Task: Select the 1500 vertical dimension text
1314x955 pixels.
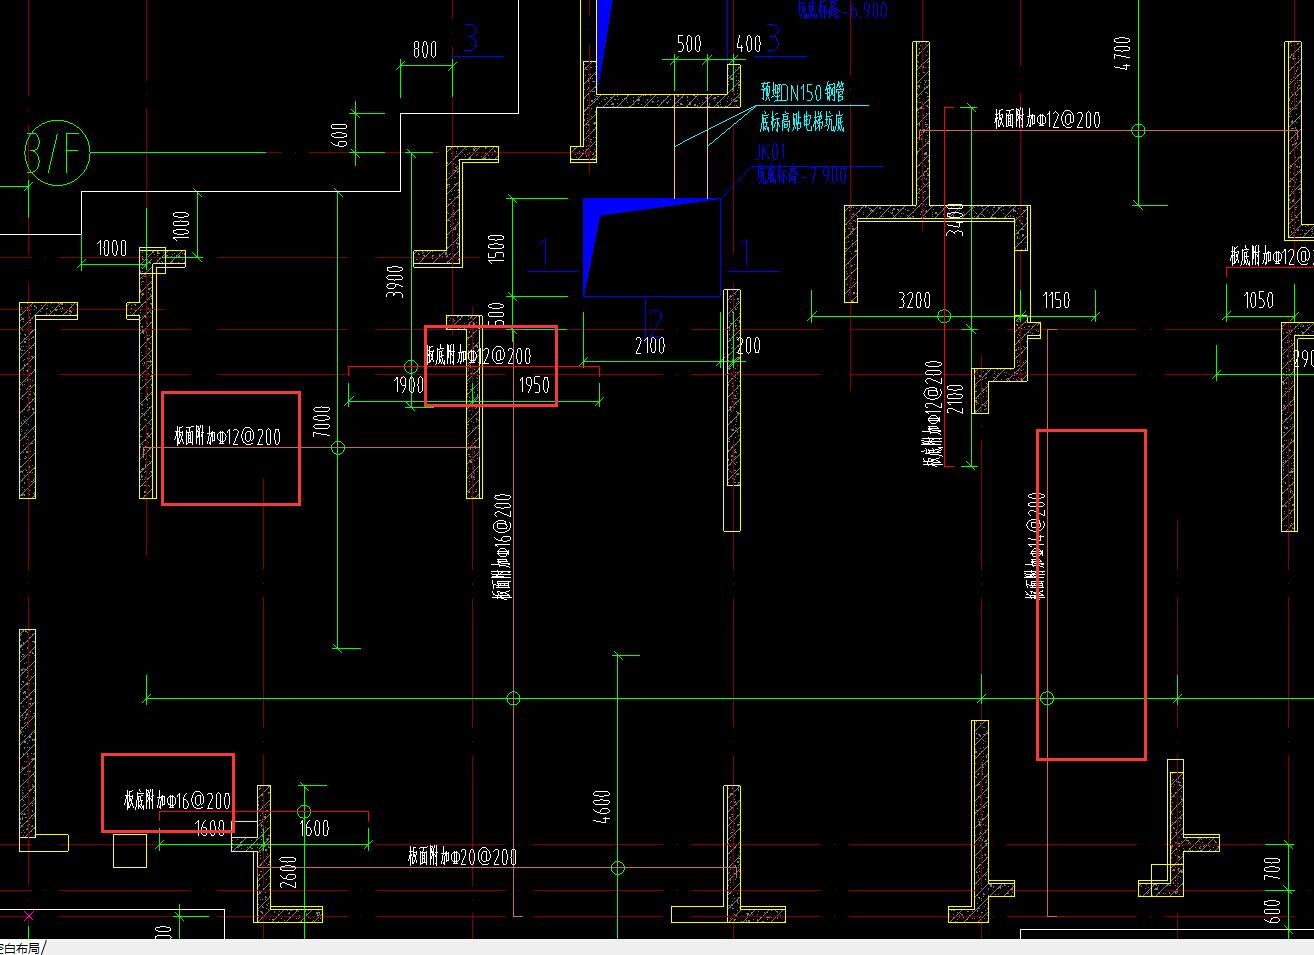Action: [497, 250]
